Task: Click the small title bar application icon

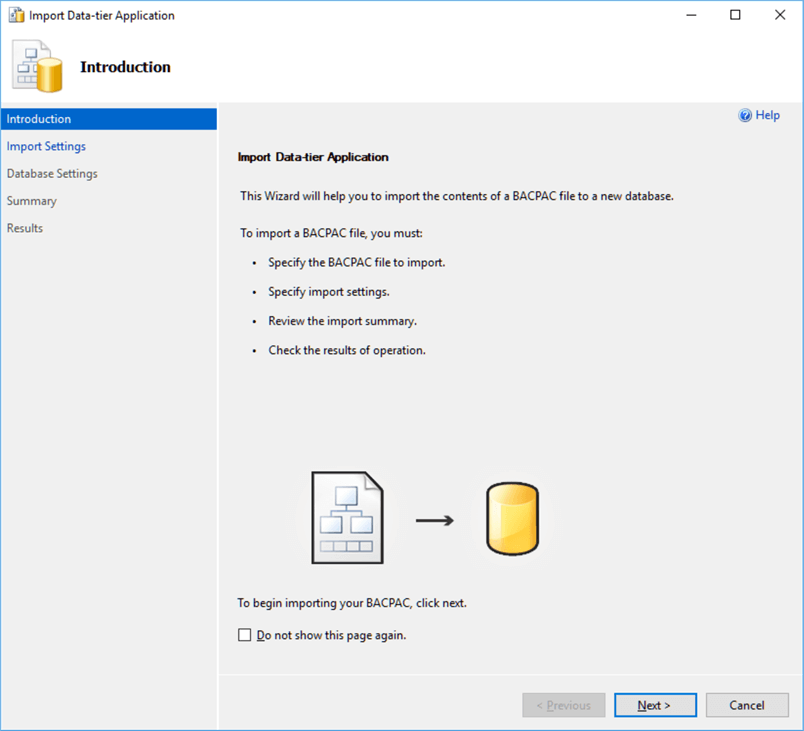Action: (x=16, y=15)
